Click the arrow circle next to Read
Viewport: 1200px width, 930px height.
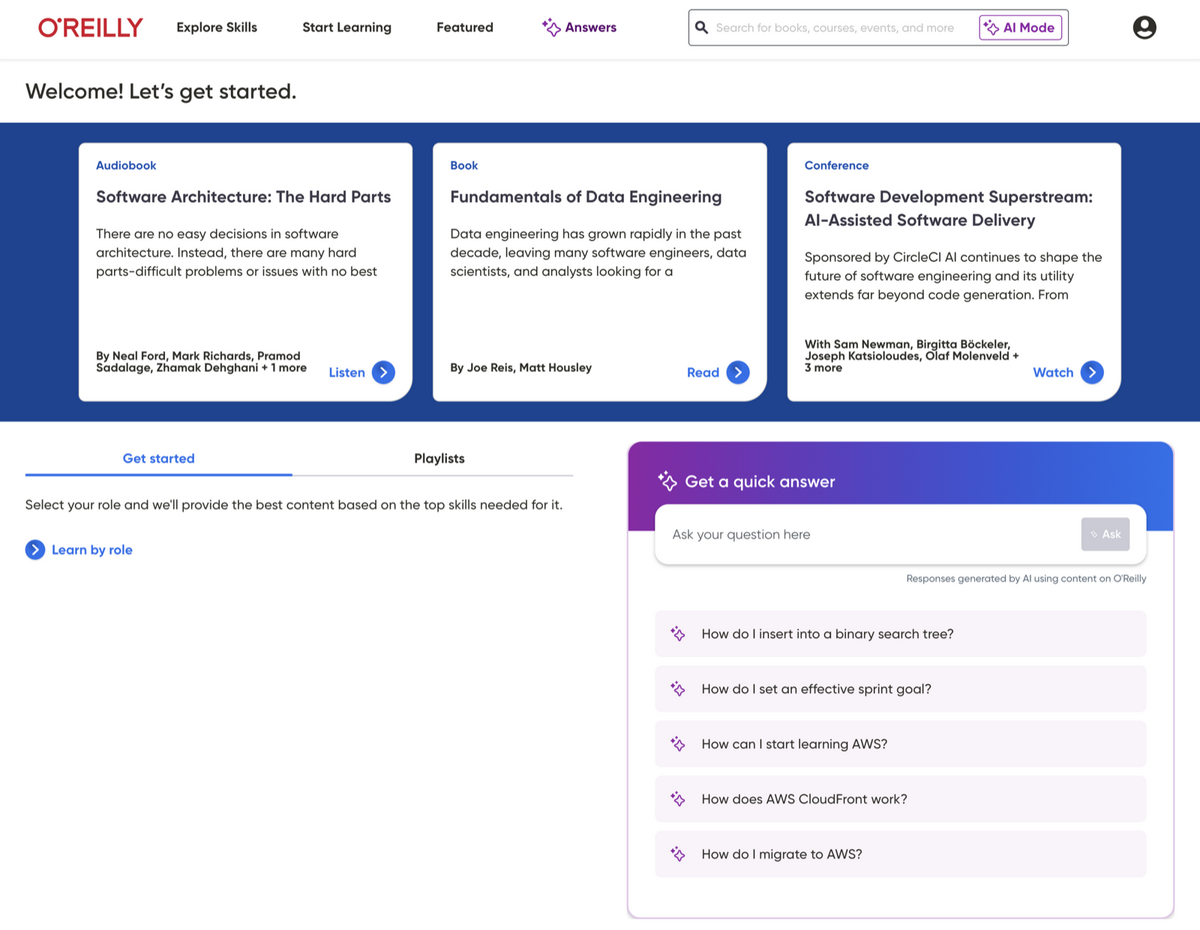coord(738,372)
